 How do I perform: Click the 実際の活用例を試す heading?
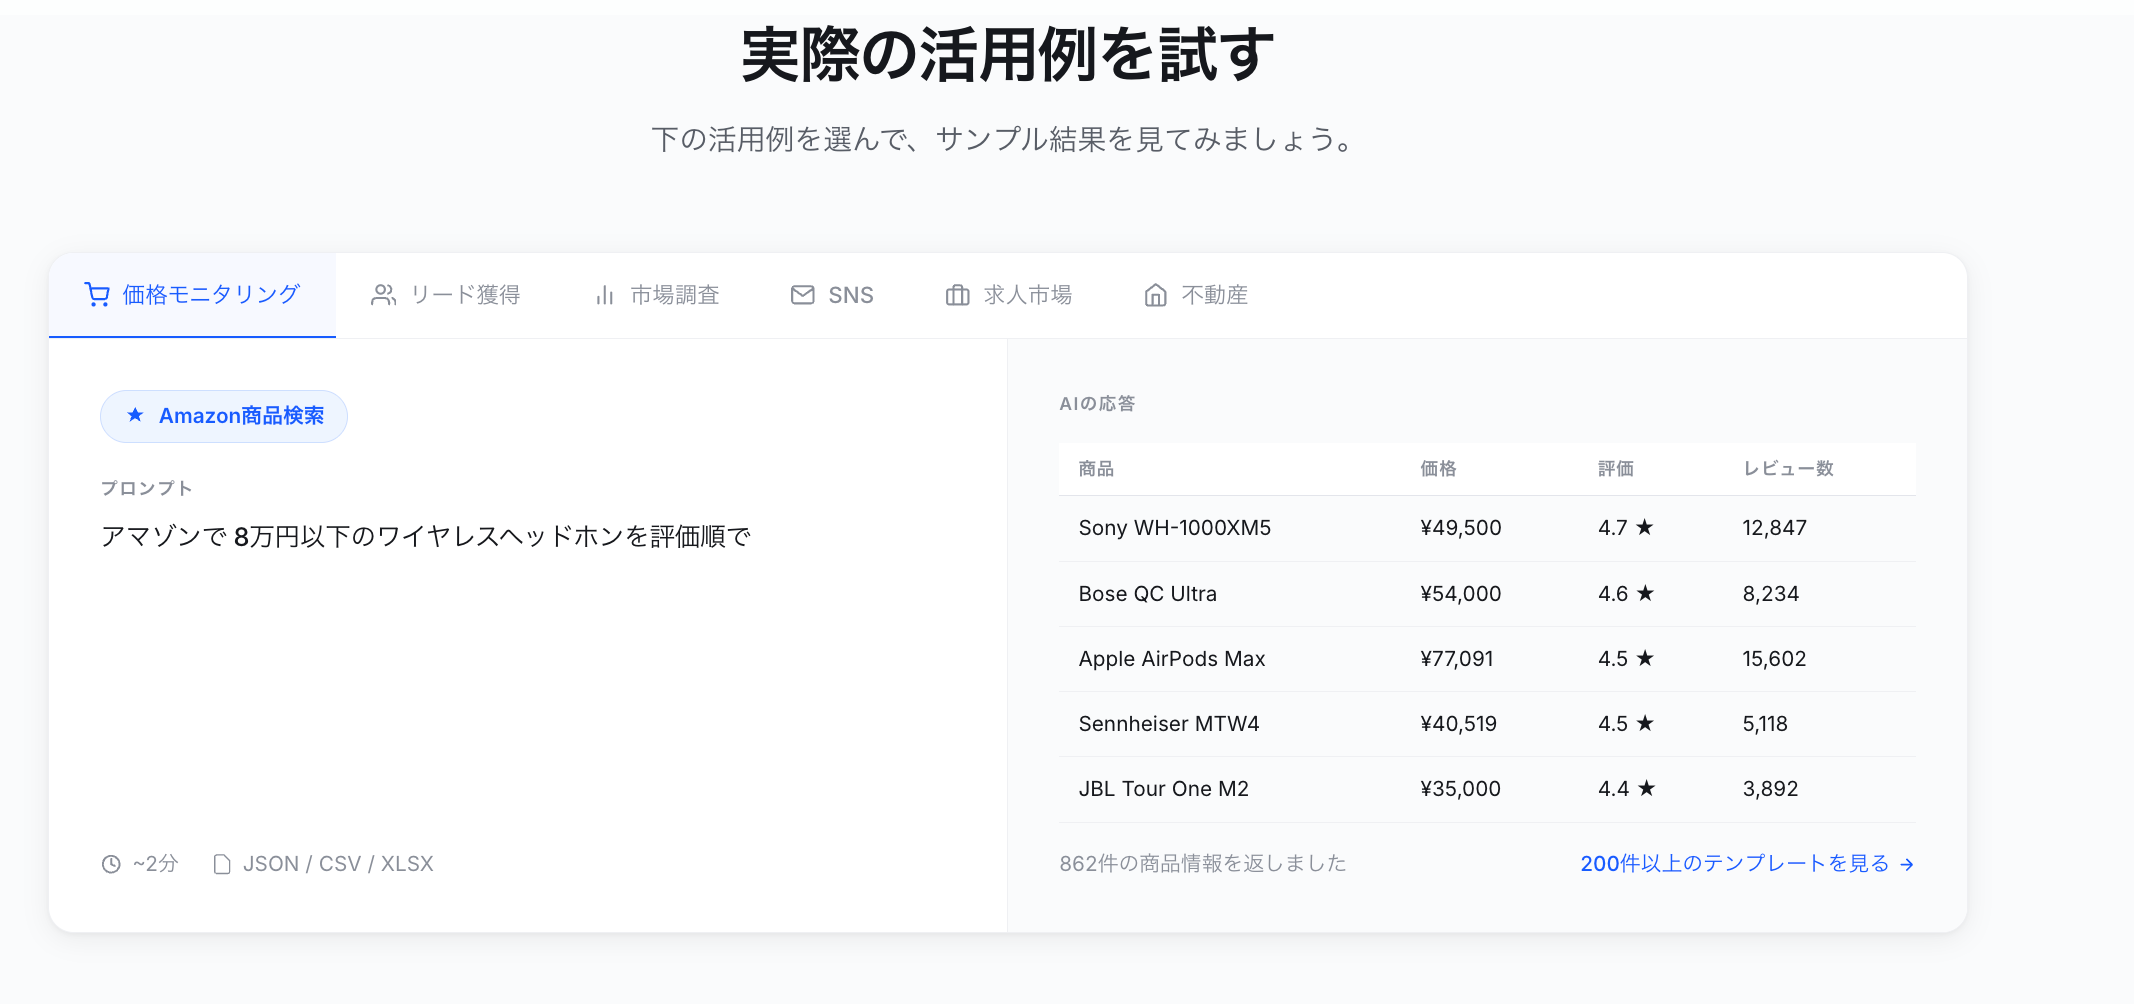click(x=1007, y=55)
